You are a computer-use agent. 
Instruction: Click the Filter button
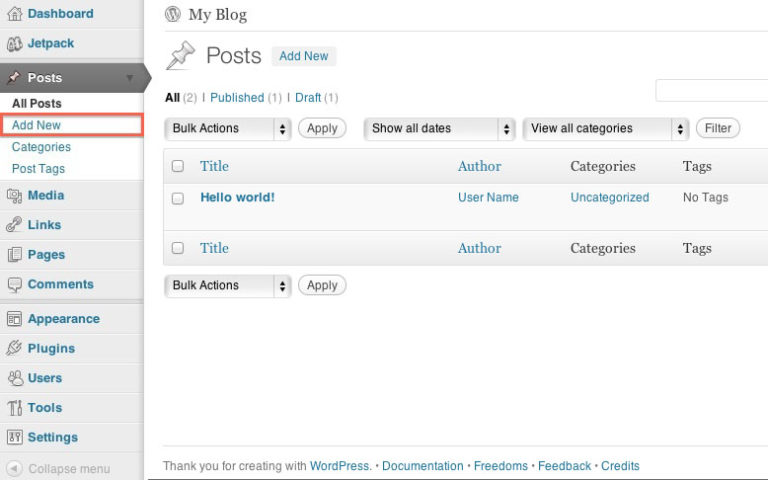718,128
